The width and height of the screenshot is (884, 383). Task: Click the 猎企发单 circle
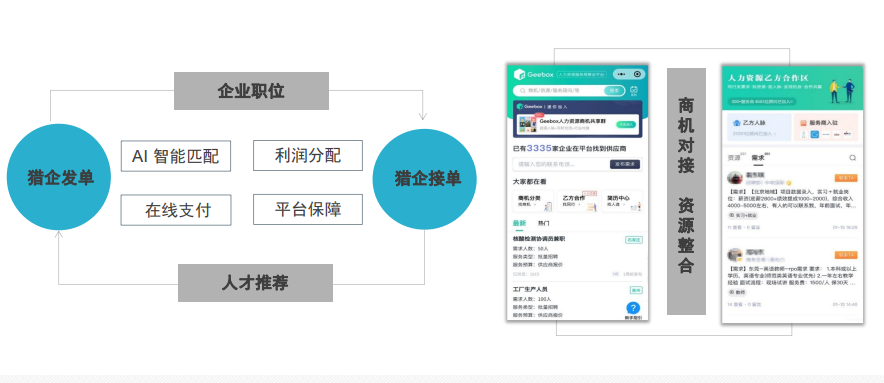click(x=59, y=177)
